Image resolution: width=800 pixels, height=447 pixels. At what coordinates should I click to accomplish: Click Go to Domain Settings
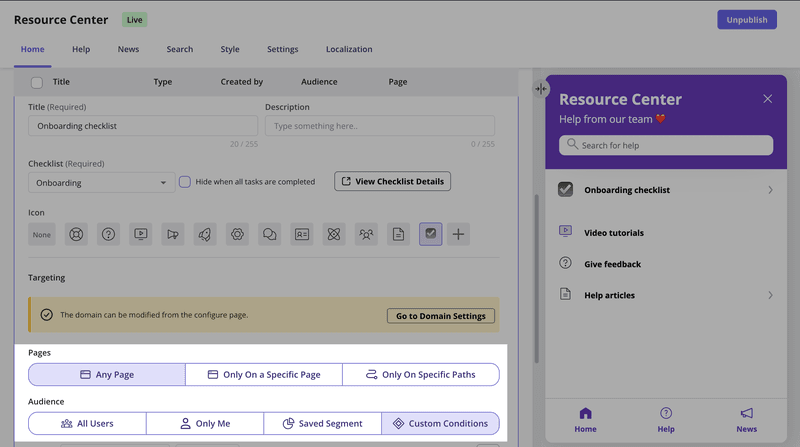coord(441,316)
